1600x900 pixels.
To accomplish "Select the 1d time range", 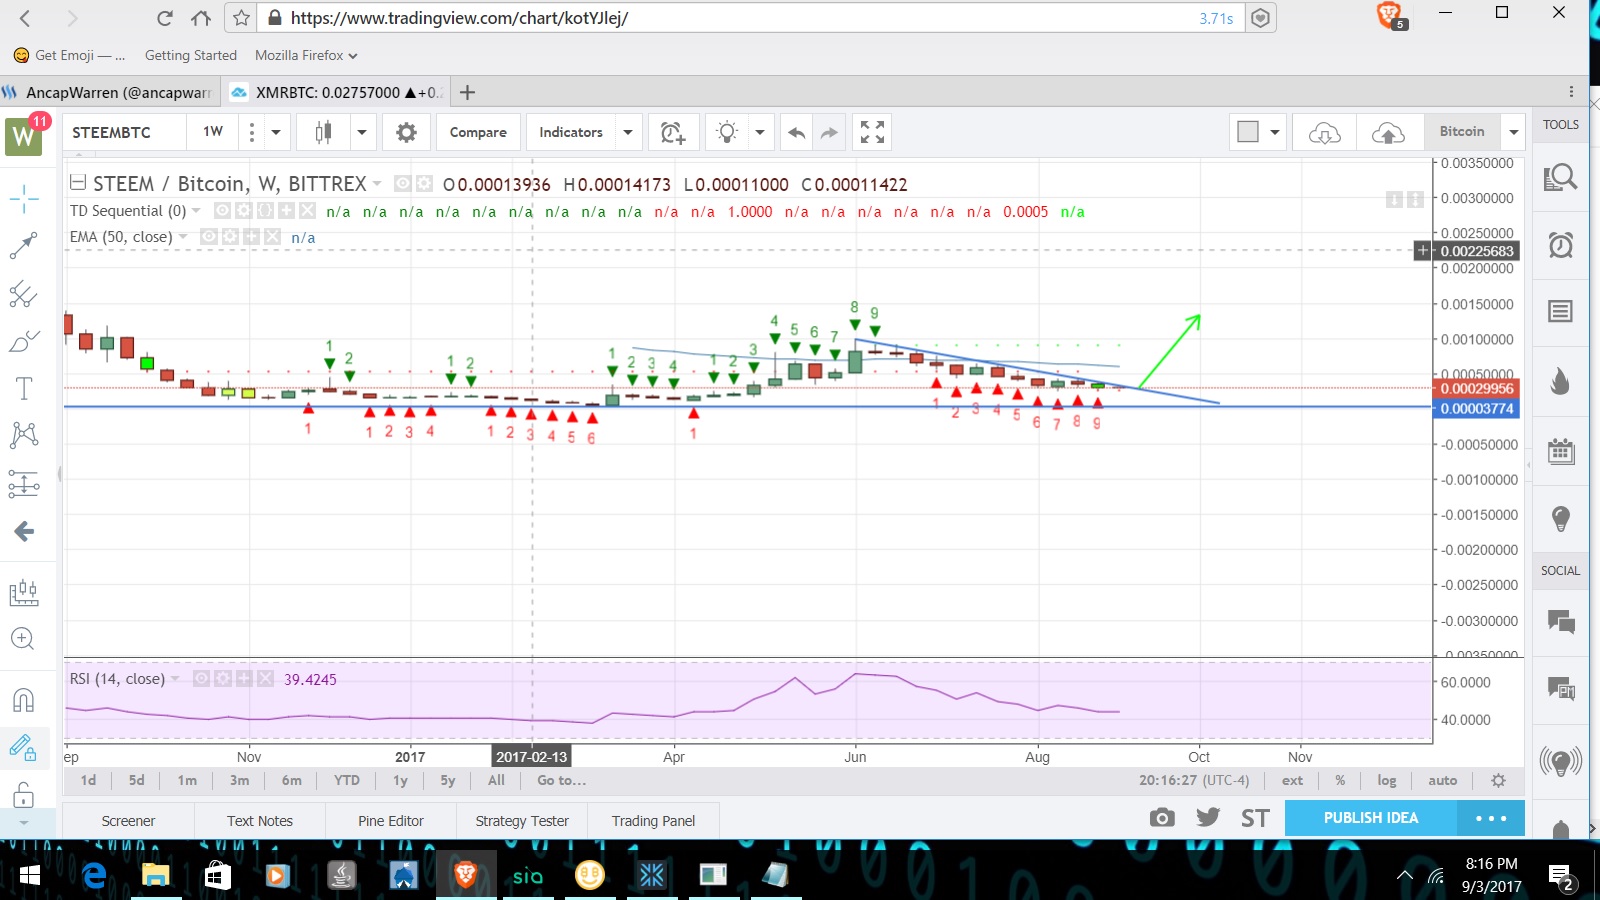I will (88, 780).
